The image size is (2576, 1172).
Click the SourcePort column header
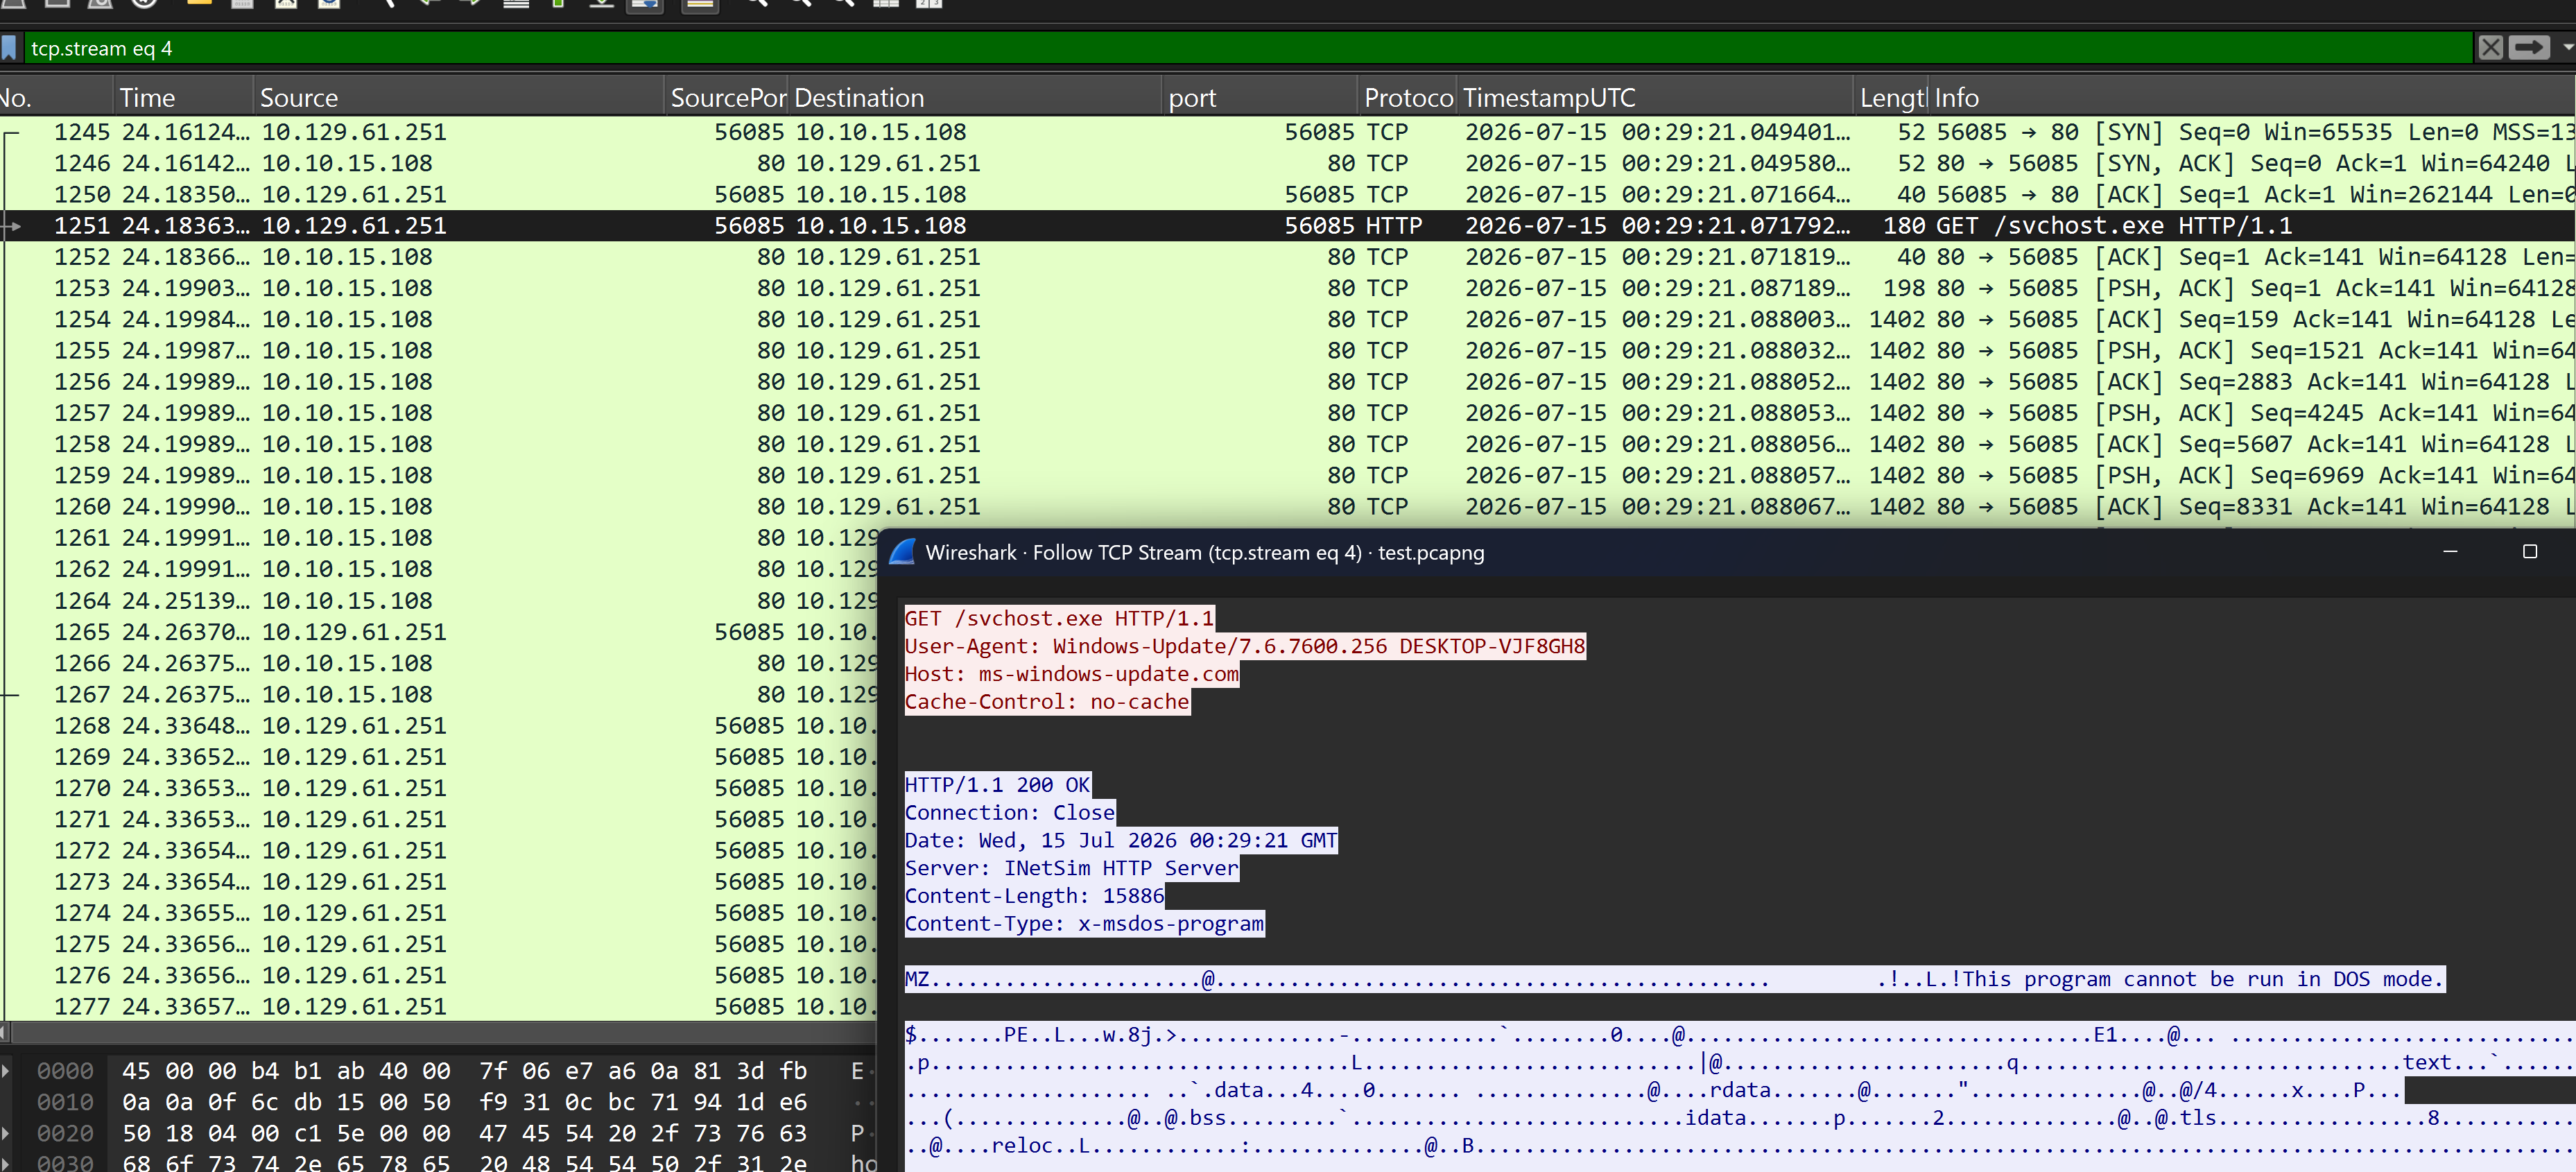tap(727, 97)
